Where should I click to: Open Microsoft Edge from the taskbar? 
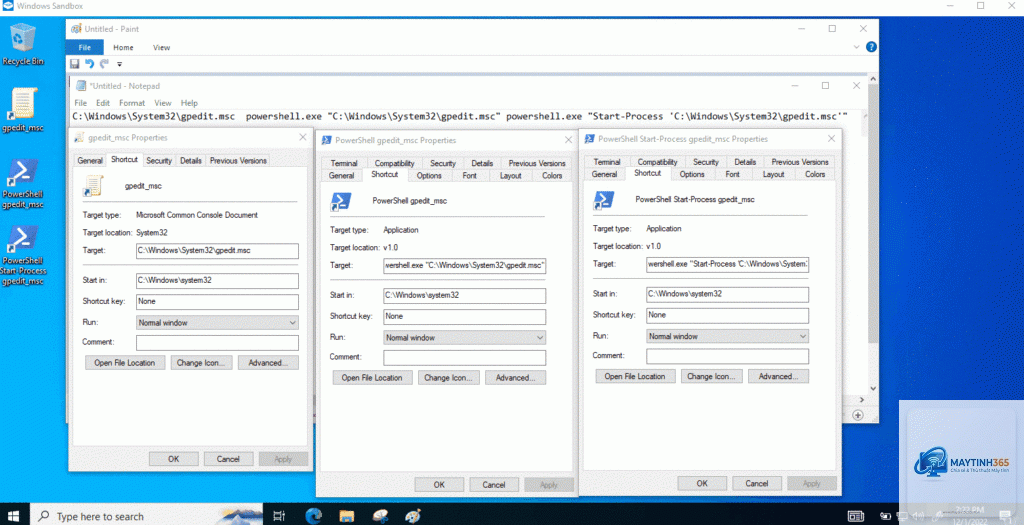point(313,516)
